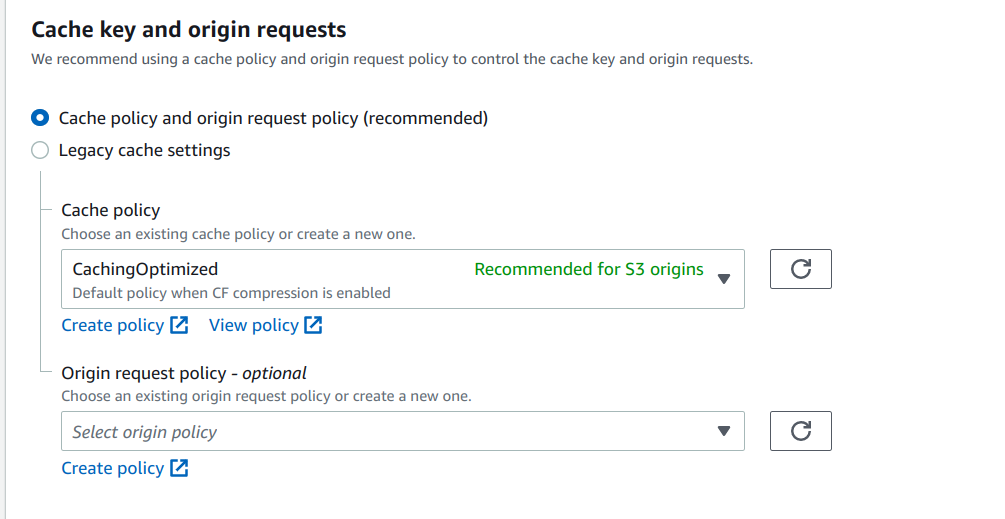Select the Legacy cache settings radio button
The height and width of the screenshot is (519, 1005).
[40, 151]
